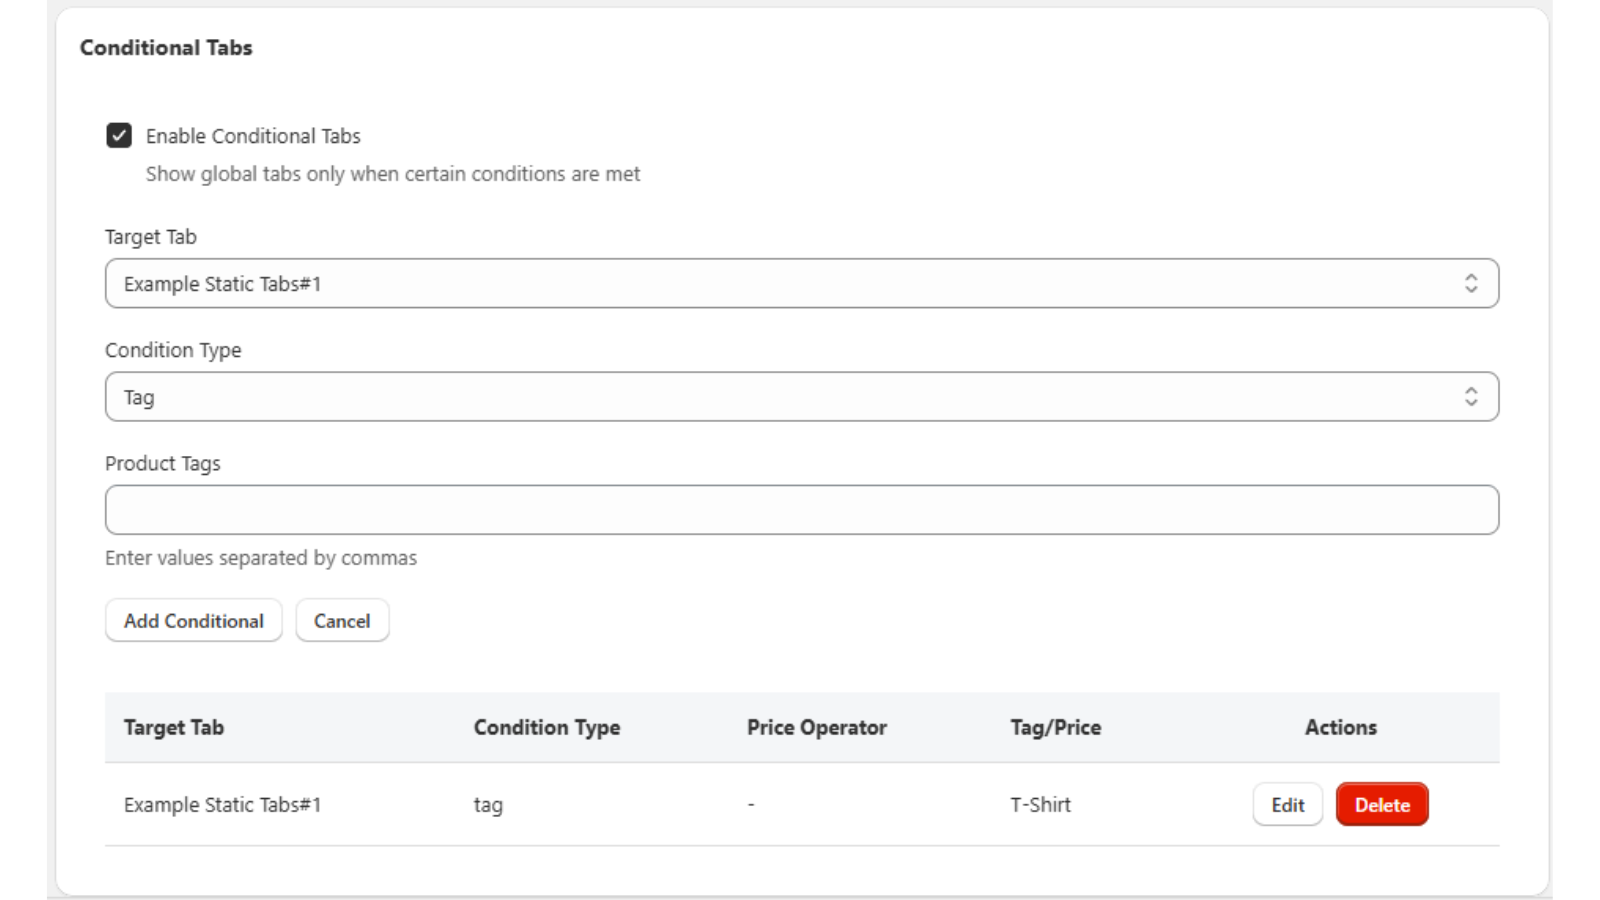Viewport: 1600px width, 900px height.
Task: Delete the T-Shirt tag condition
Action: pyautogui.click(x=1382, y=804)
